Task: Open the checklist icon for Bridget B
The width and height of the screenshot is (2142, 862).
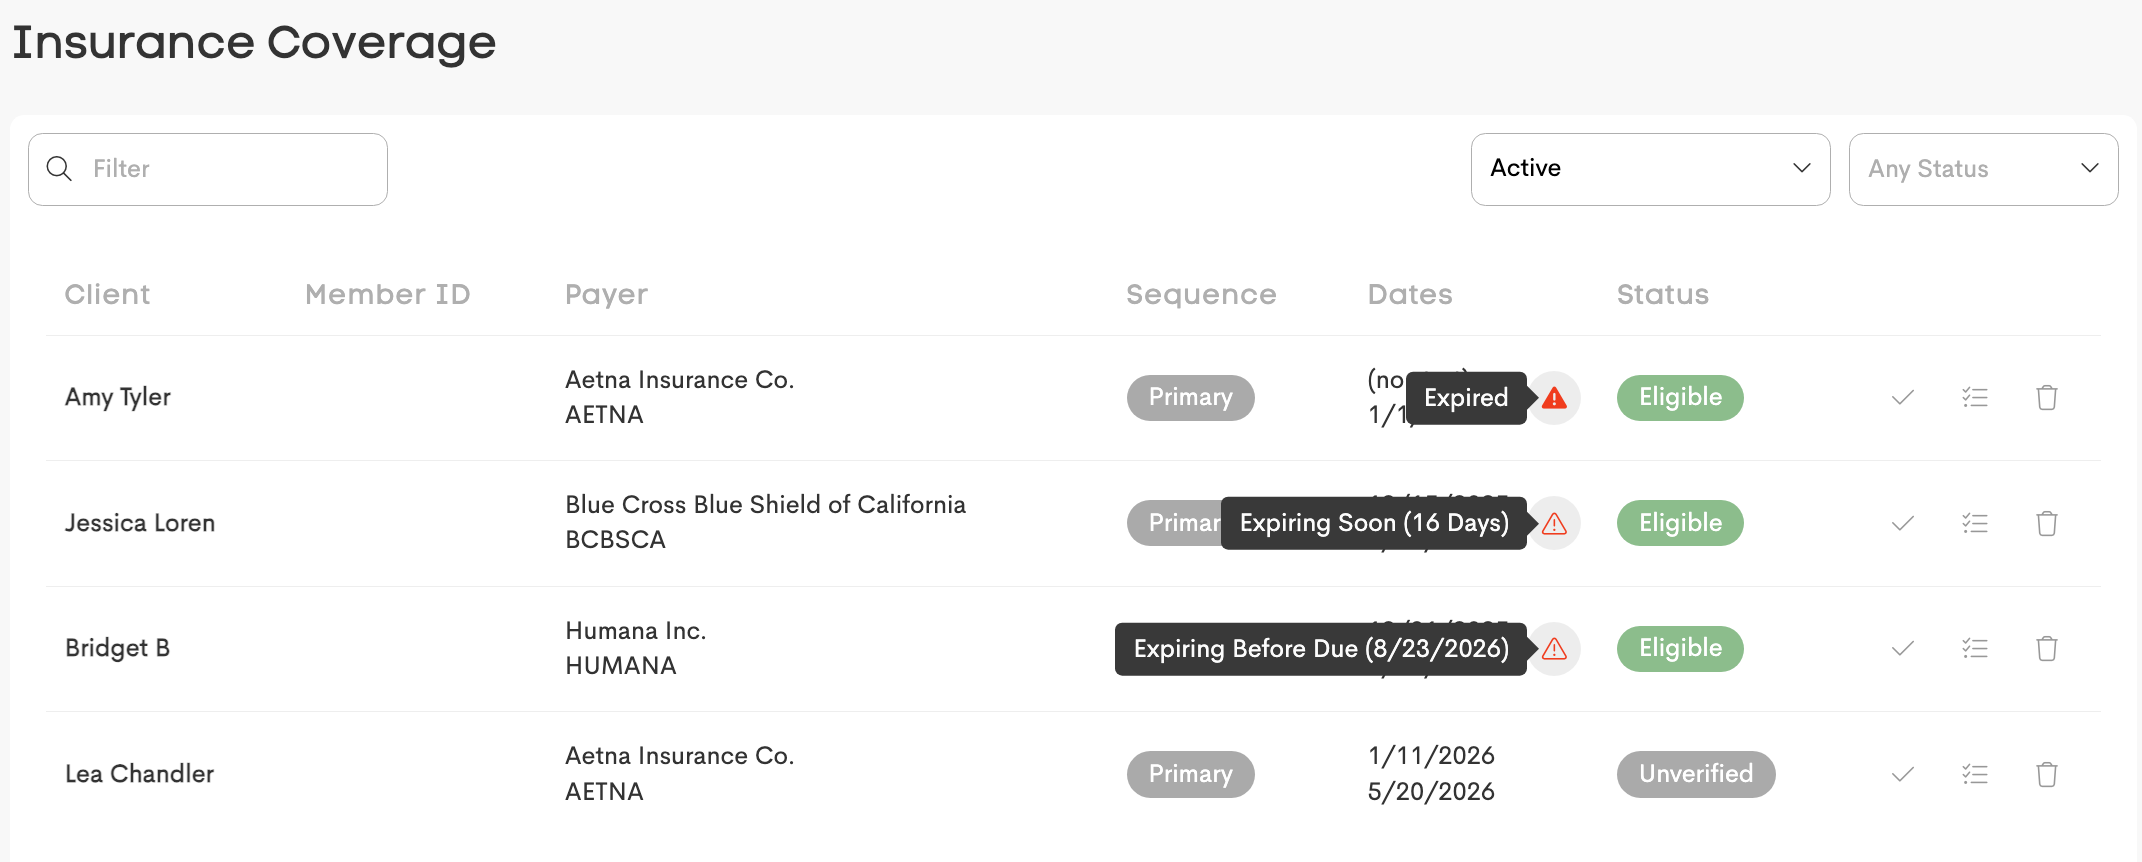Action: coord(1974,649)
